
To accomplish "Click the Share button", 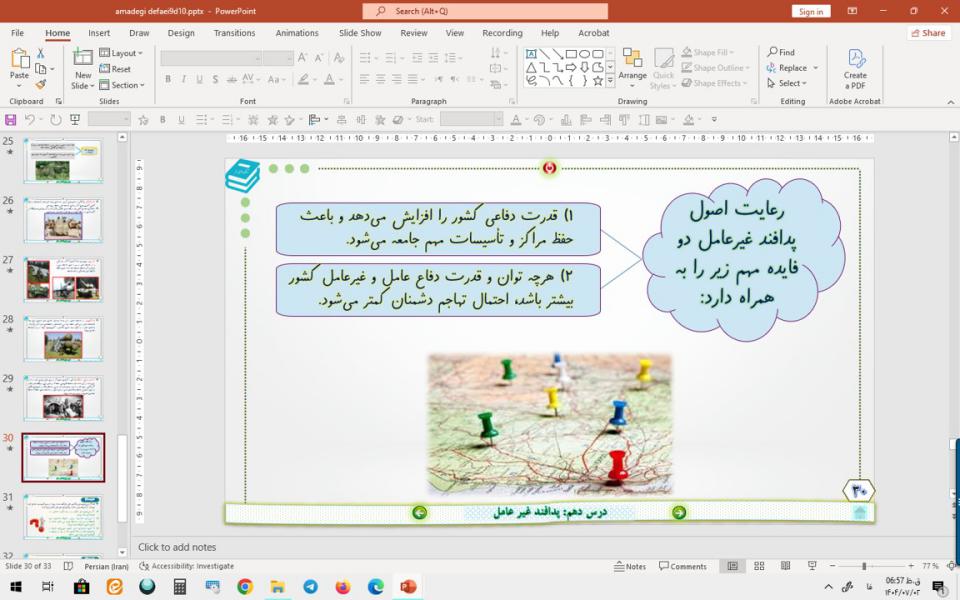I will coord(929,33).
